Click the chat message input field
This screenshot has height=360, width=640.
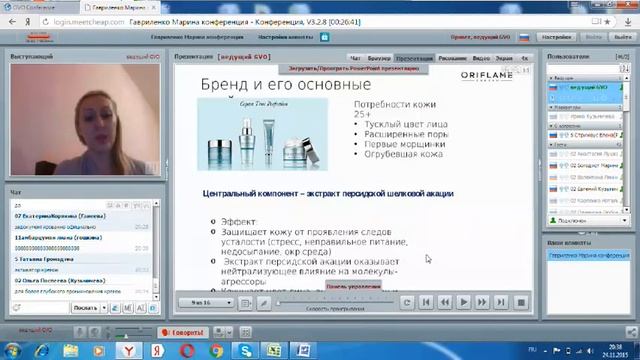pyautogui.click(x=39, y=308)
